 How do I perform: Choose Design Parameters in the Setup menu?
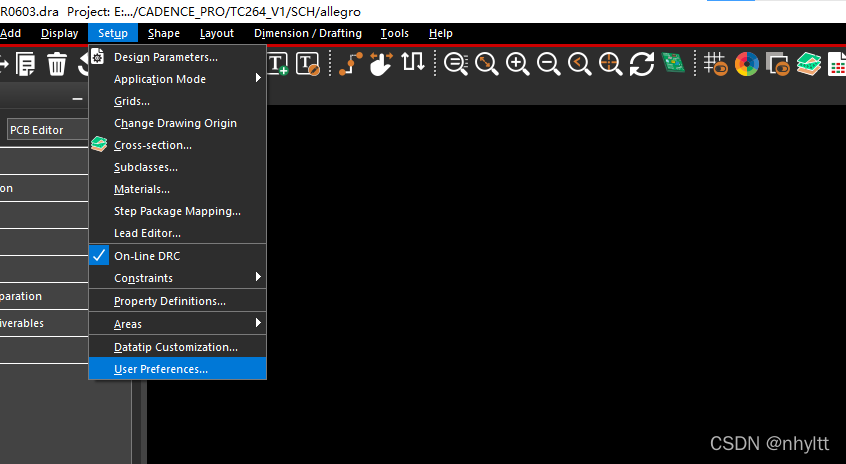(x=165, y=57)
